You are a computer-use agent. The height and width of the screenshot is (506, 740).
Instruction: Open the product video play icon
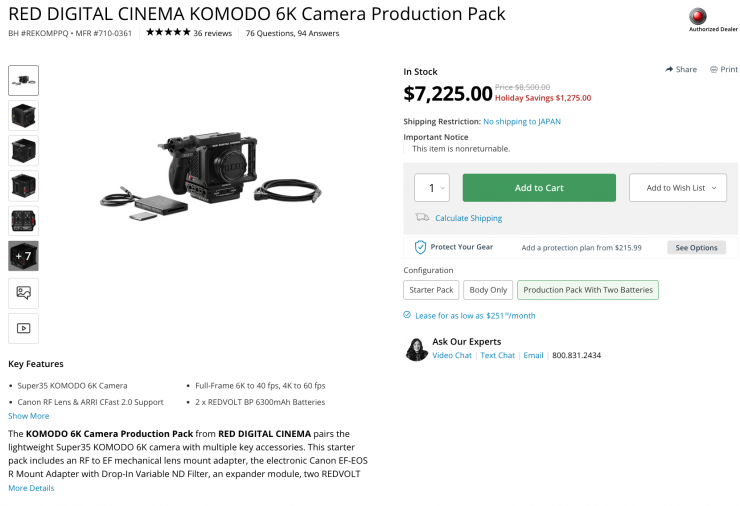pos(23,327)
